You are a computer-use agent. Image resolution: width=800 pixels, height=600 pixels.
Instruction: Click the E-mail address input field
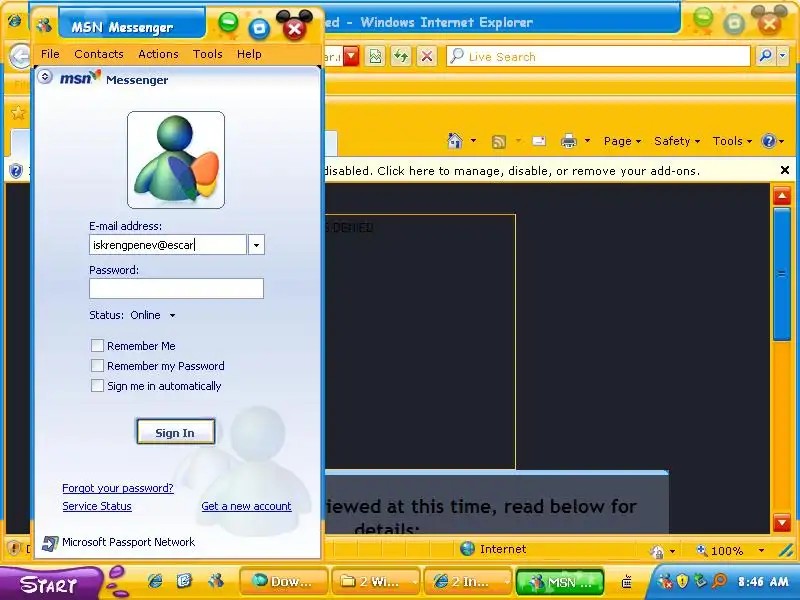(x=168, y=245)
